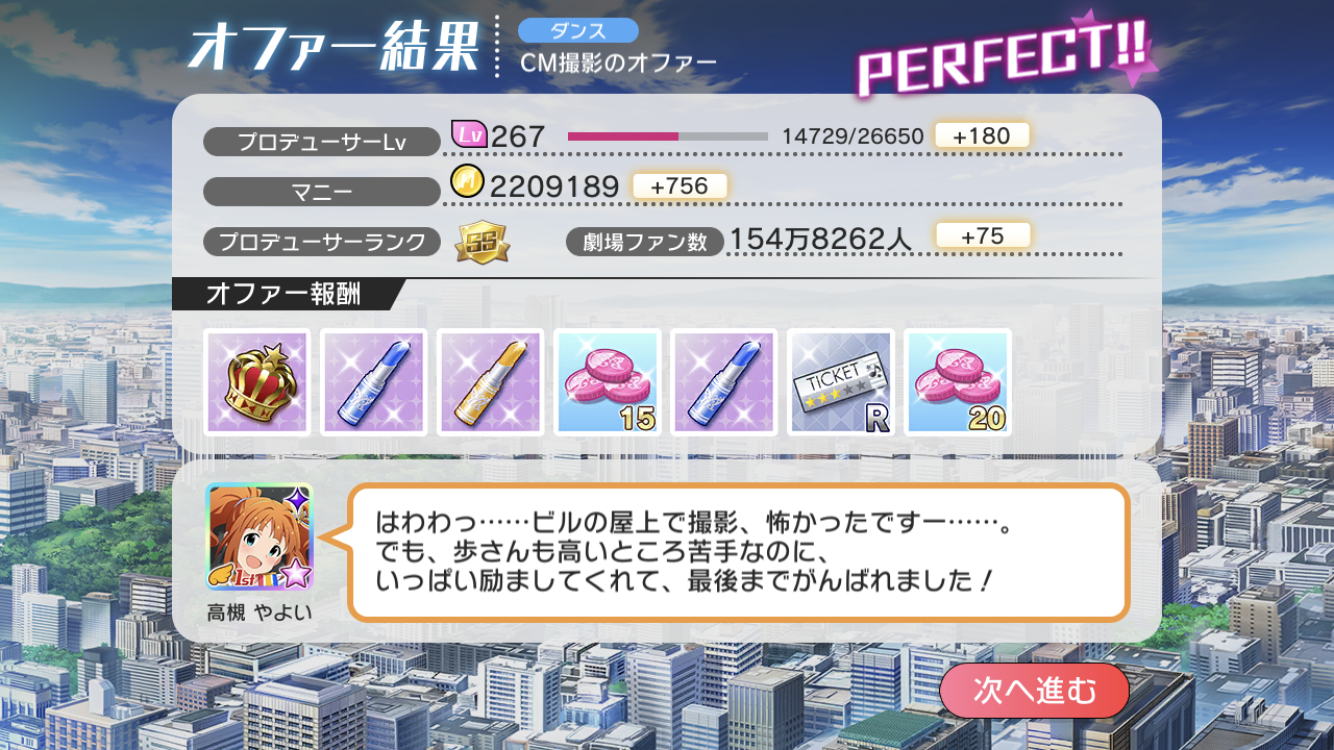Tap the +75 fan gain badge
This screenshot has width=1334, height=750.
click(982, 236)
